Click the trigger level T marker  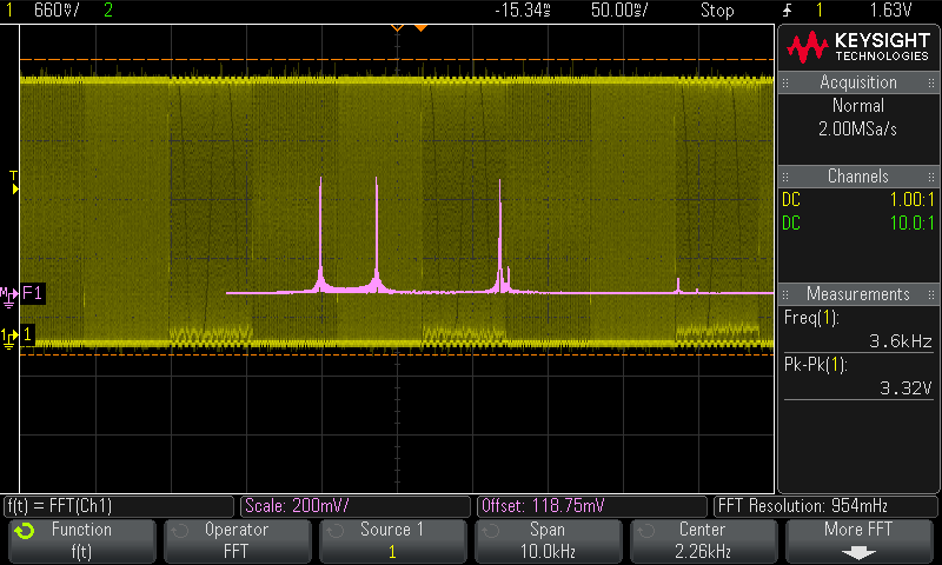point(14,183)
